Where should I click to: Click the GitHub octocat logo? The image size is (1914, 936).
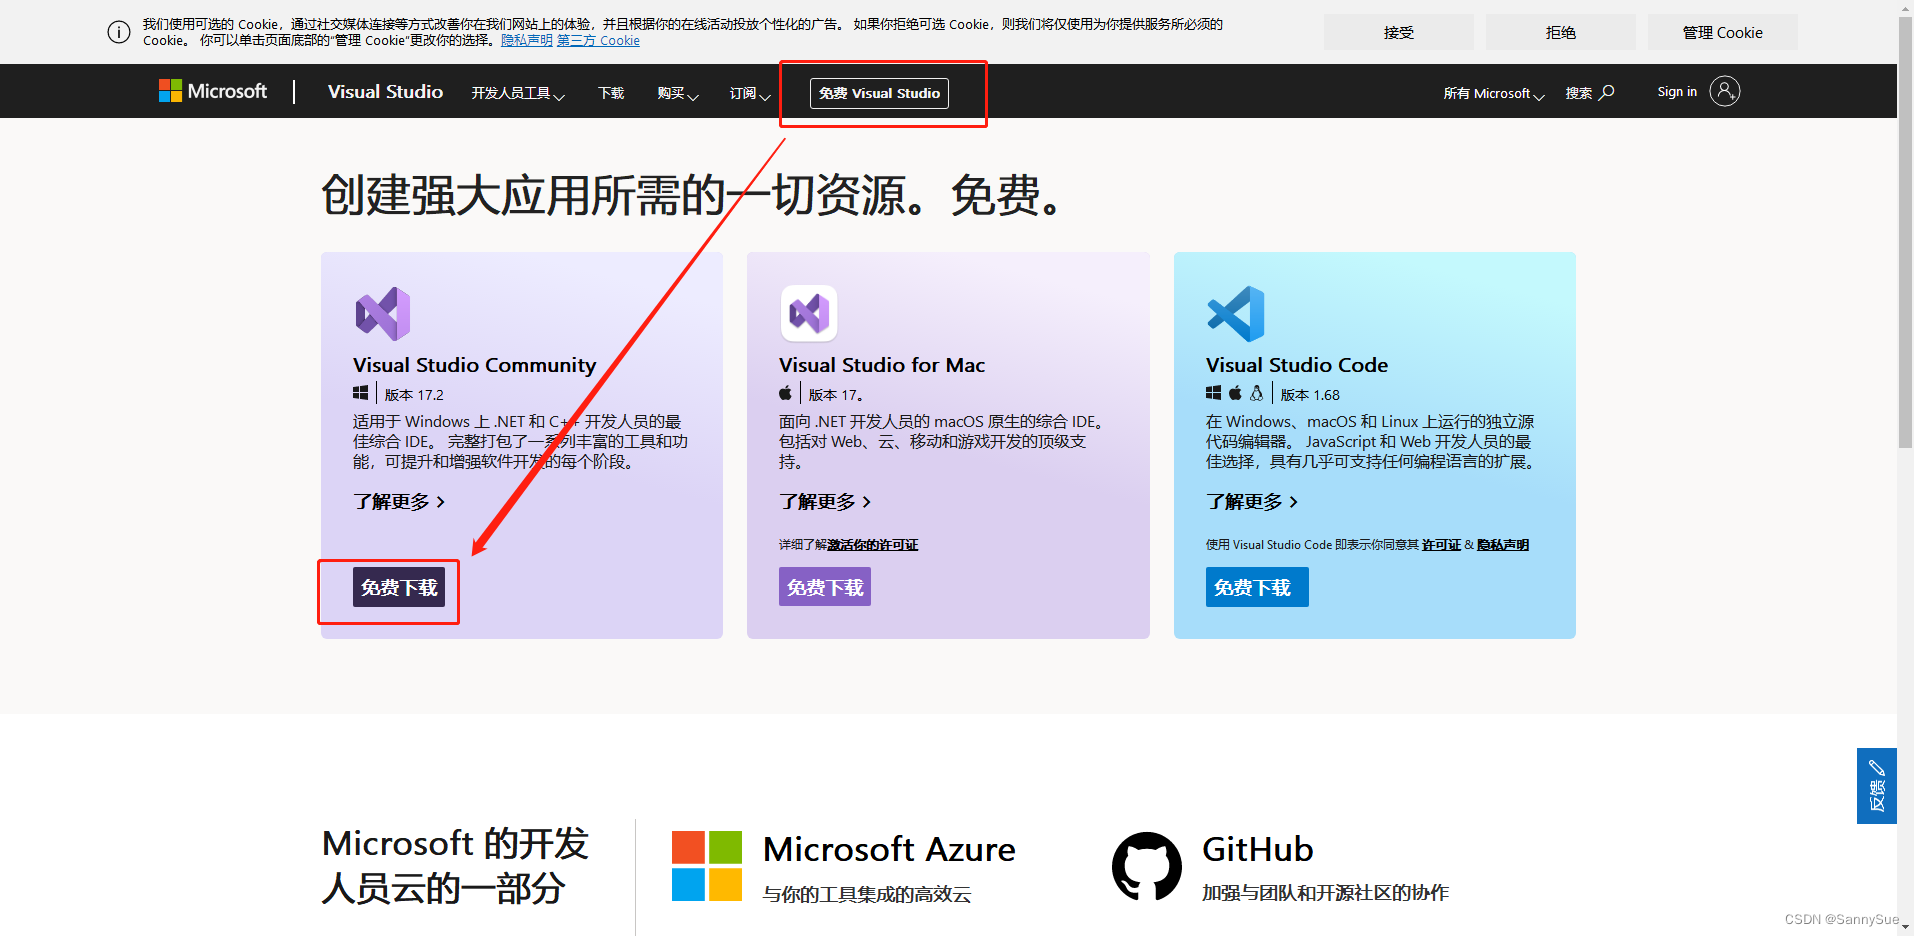(1147, 866)
